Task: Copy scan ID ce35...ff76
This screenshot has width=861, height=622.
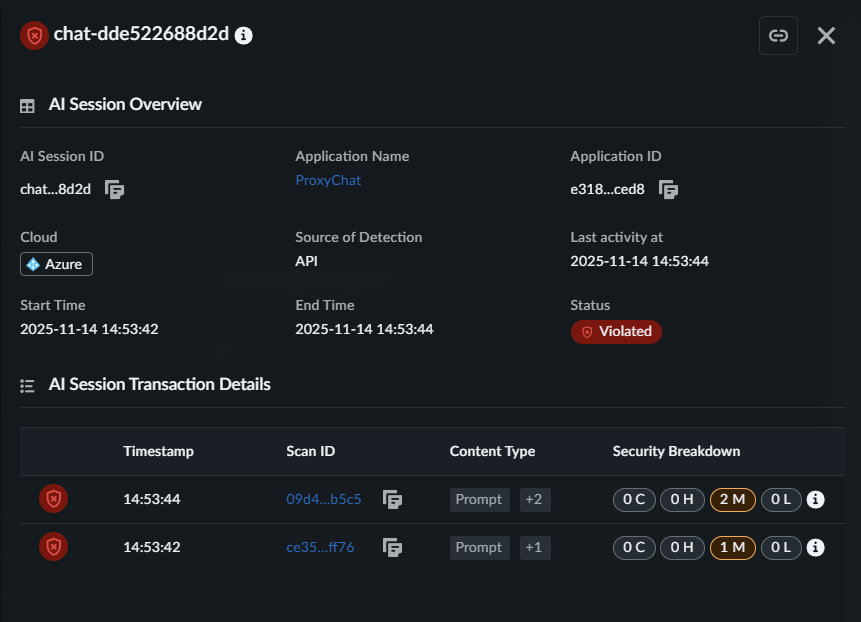Action: click(x=393, y=547)
